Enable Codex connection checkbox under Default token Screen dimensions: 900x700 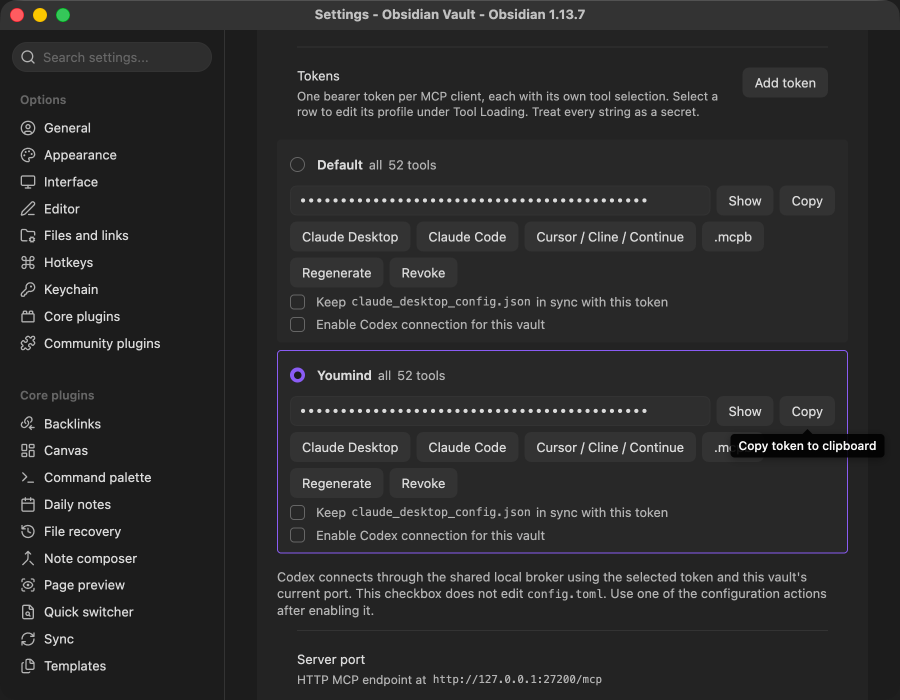click(297, 325)
